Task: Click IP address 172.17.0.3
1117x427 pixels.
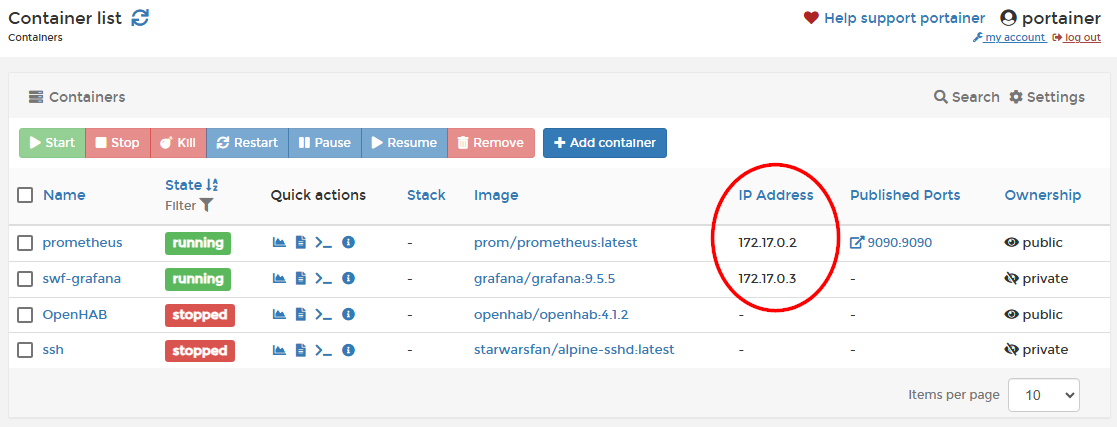Action: point(767,279)
